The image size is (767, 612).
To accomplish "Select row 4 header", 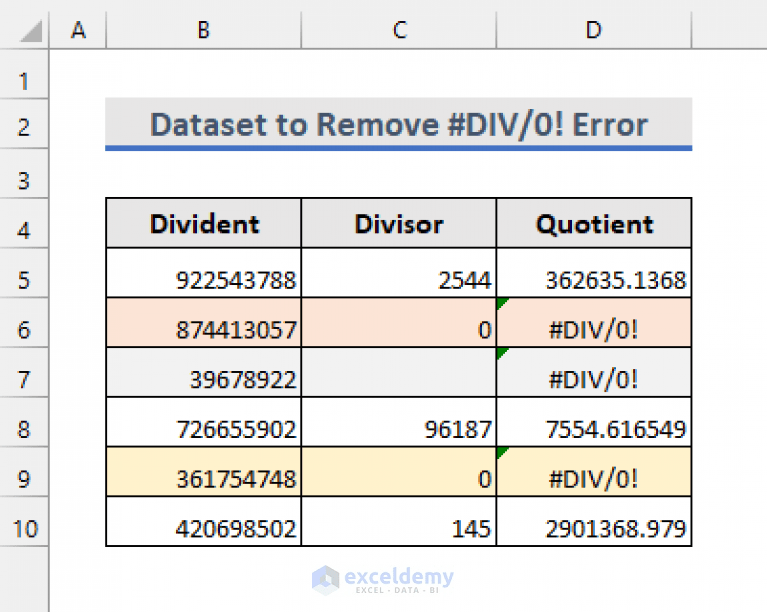I will pyautogui.click(x=24, y=224).
